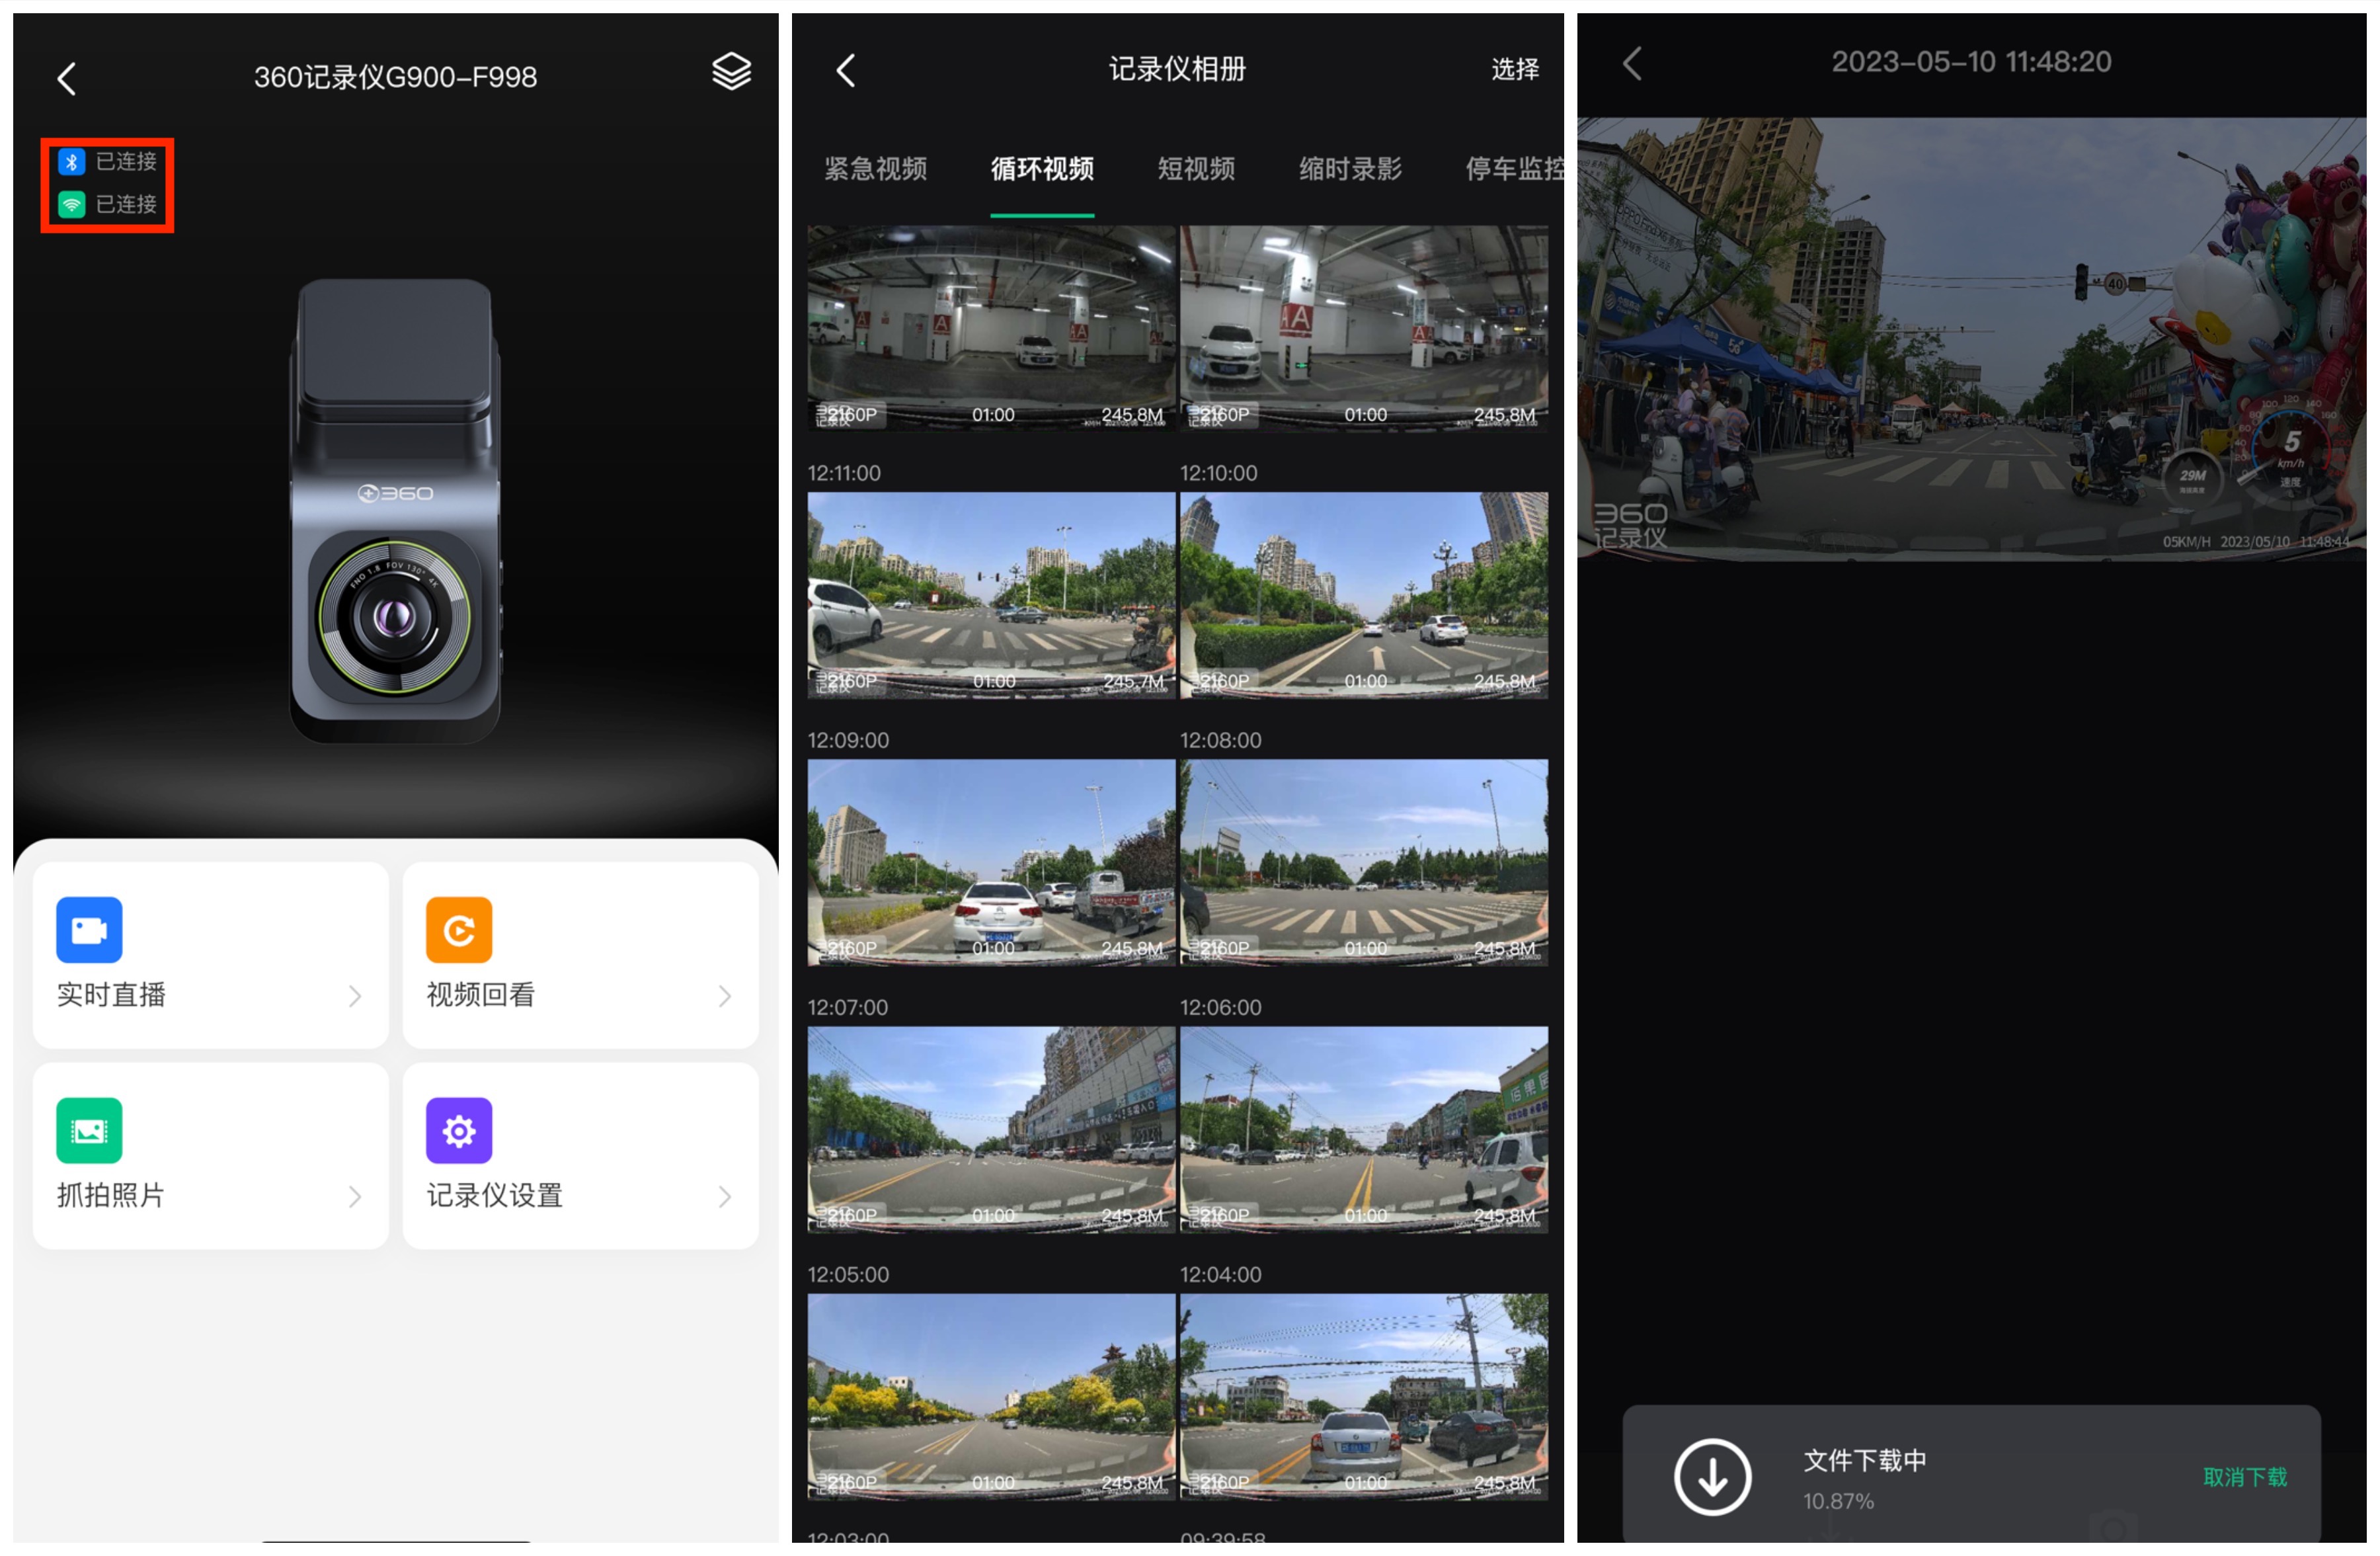
Task: Expand the 记录仪设置 chevron arrow
Action: click(725, 1197)
